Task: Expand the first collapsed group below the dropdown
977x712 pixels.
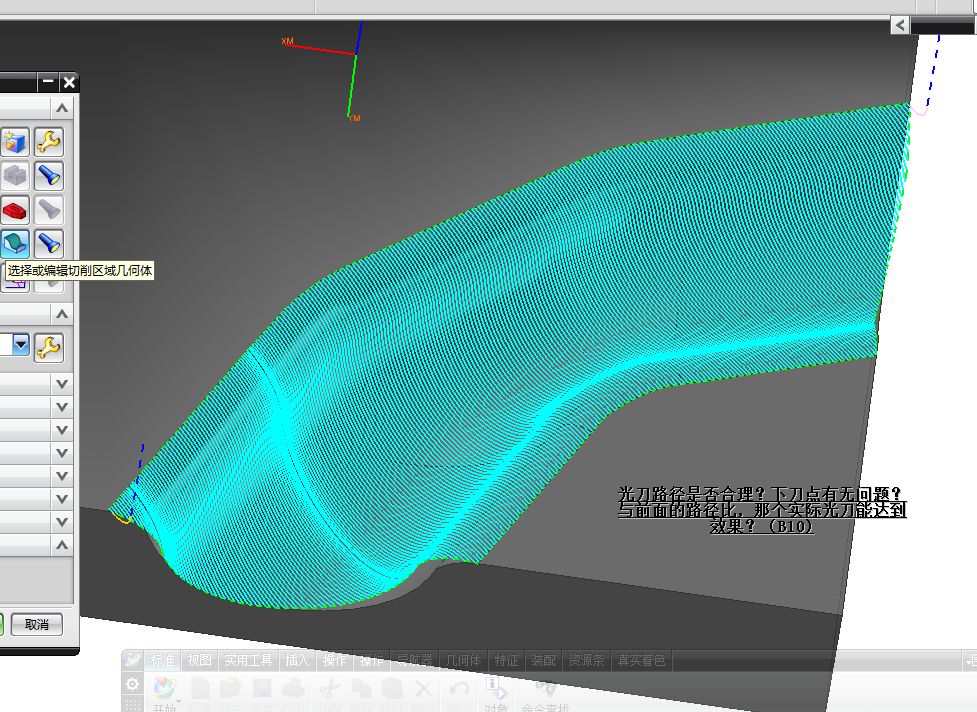Action: (62, 384)
